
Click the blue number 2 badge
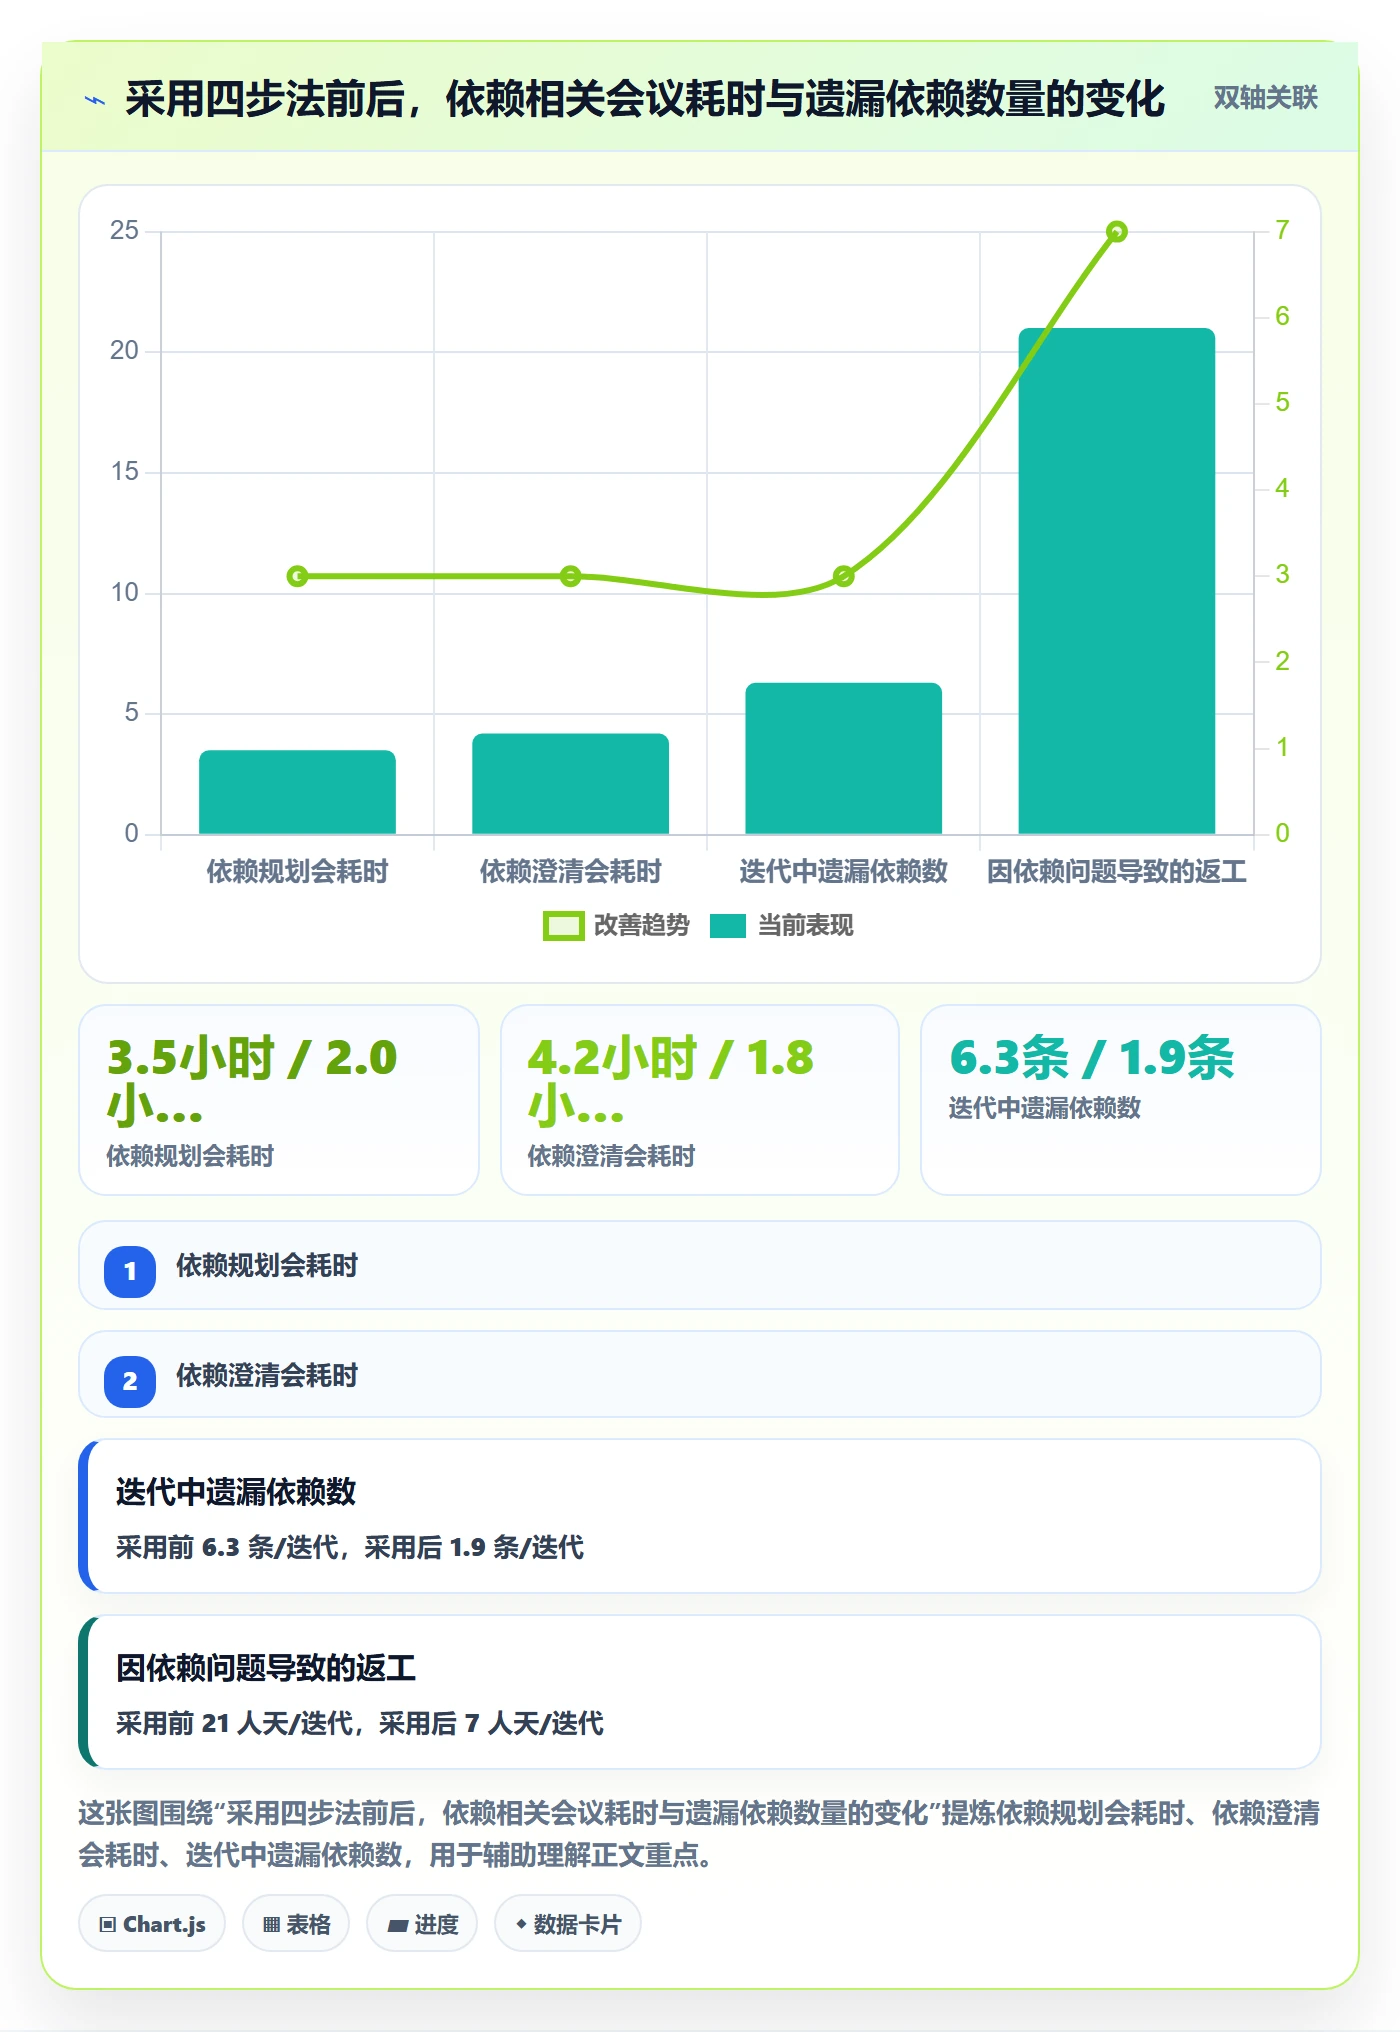[130, 1382]
